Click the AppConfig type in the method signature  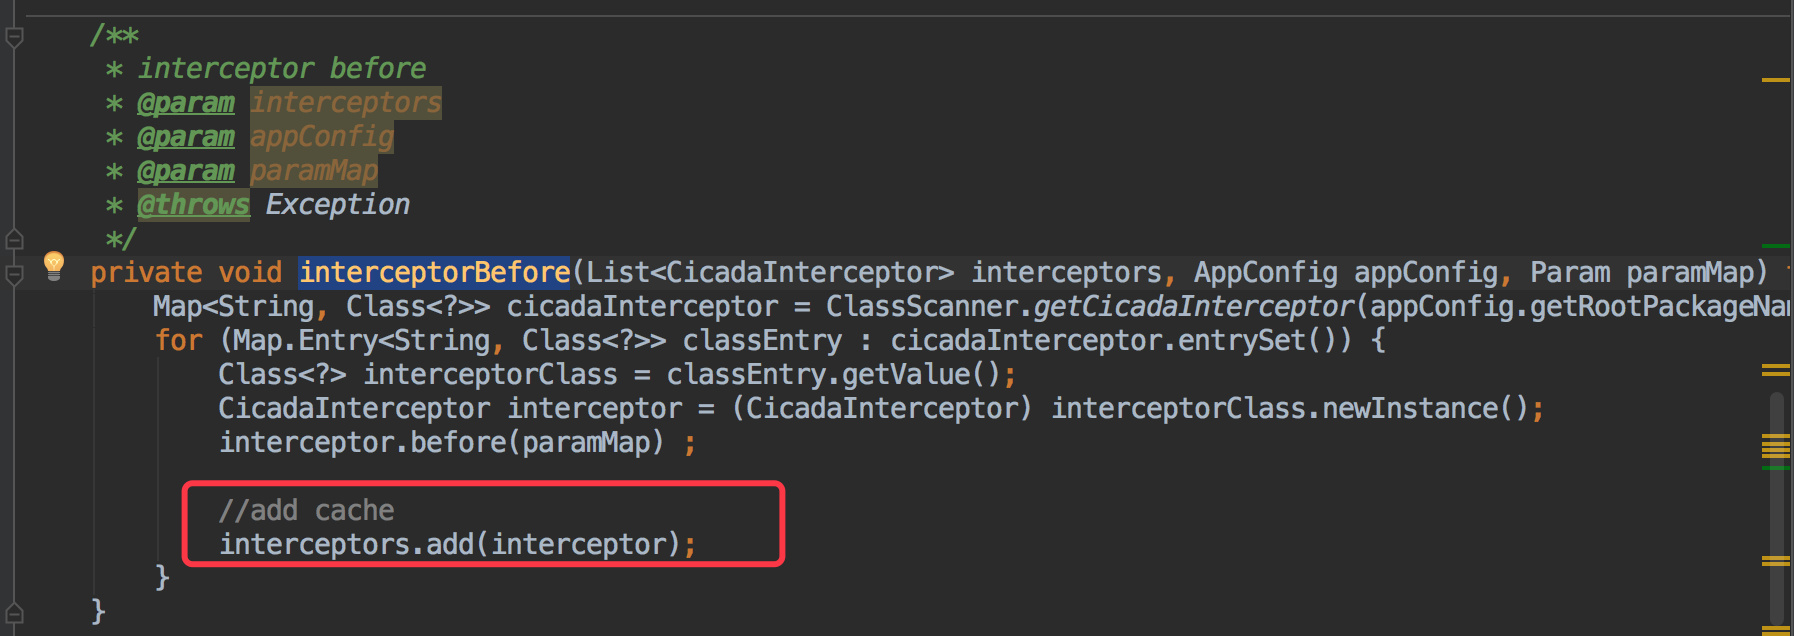(1265, 272)
